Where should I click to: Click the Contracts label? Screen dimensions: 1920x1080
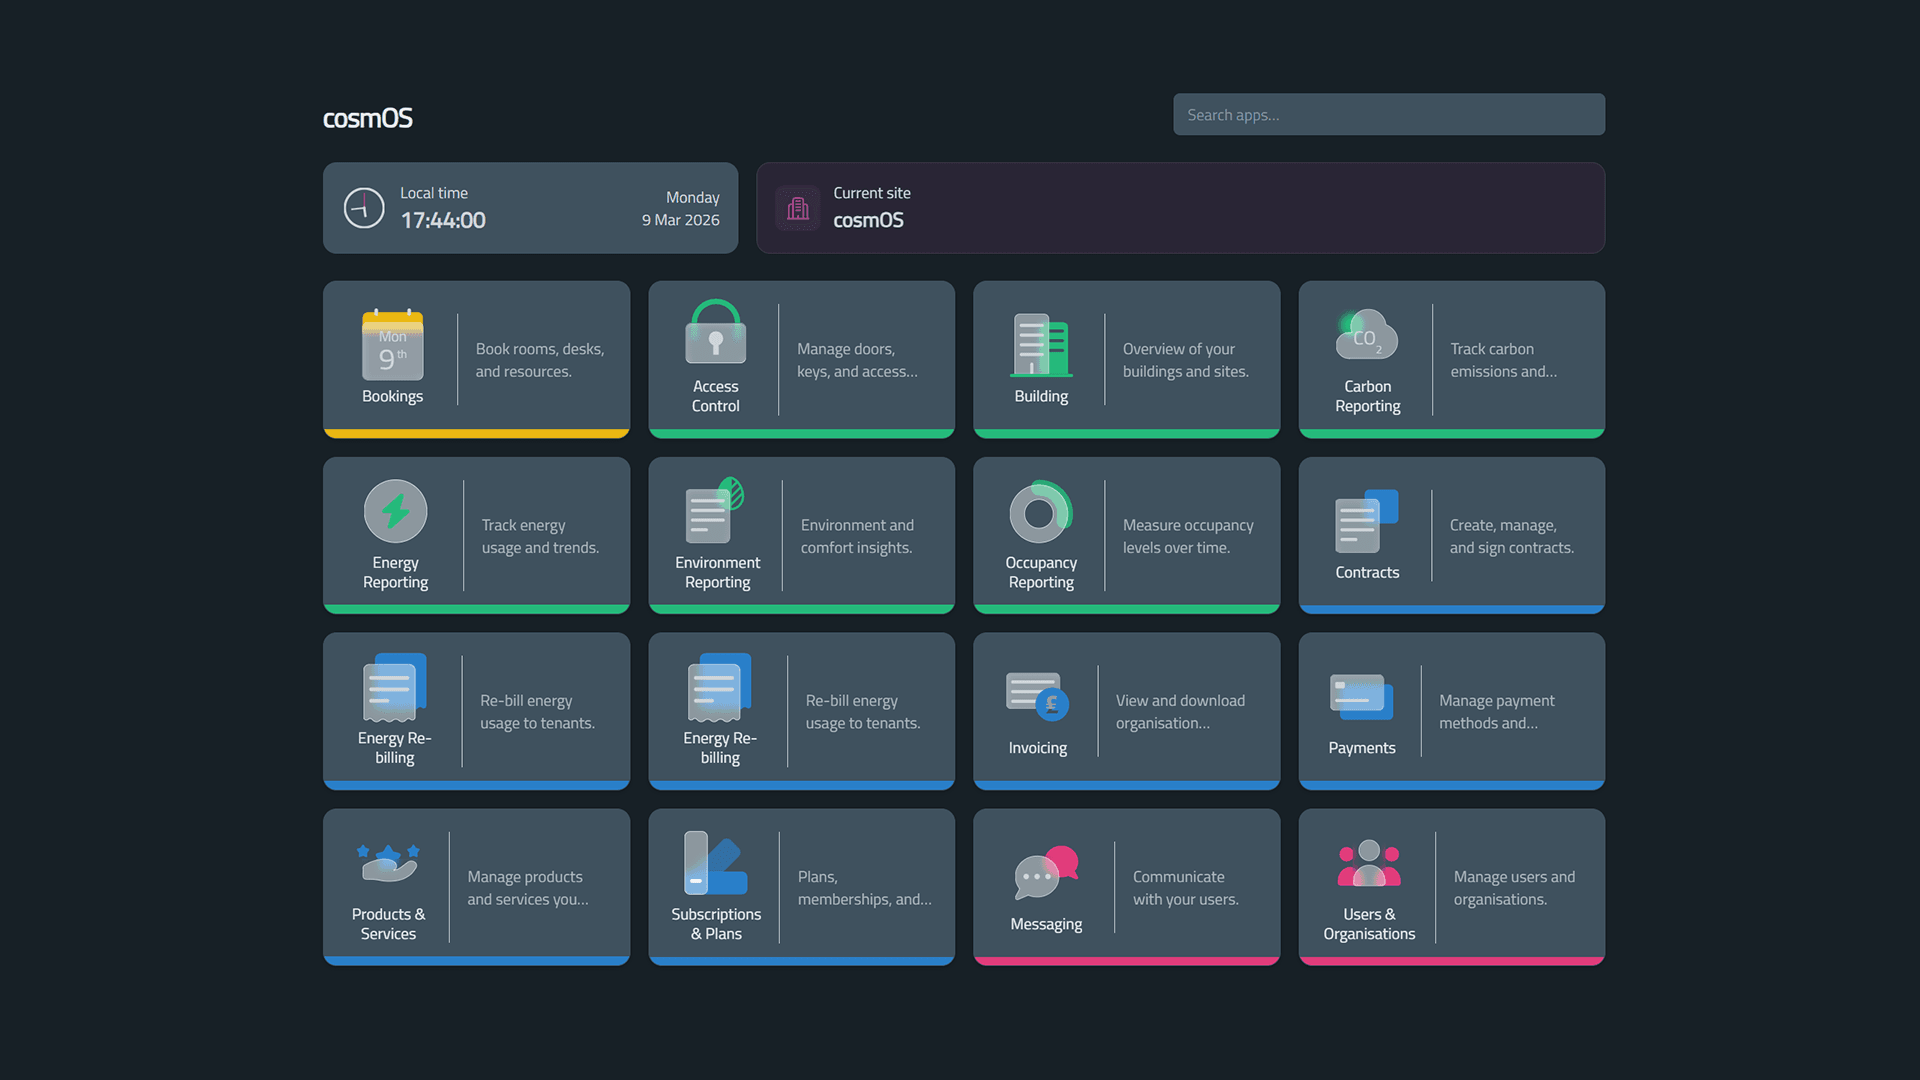pos(1367,572)
